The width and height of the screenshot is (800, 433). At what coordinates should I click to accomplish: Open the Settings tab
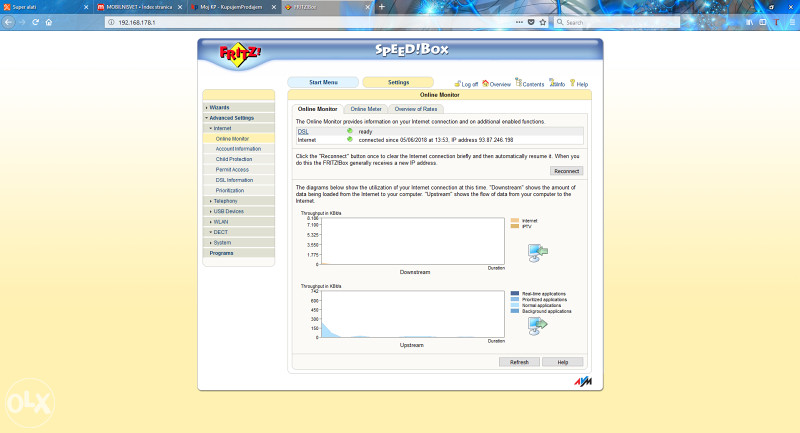398,82
